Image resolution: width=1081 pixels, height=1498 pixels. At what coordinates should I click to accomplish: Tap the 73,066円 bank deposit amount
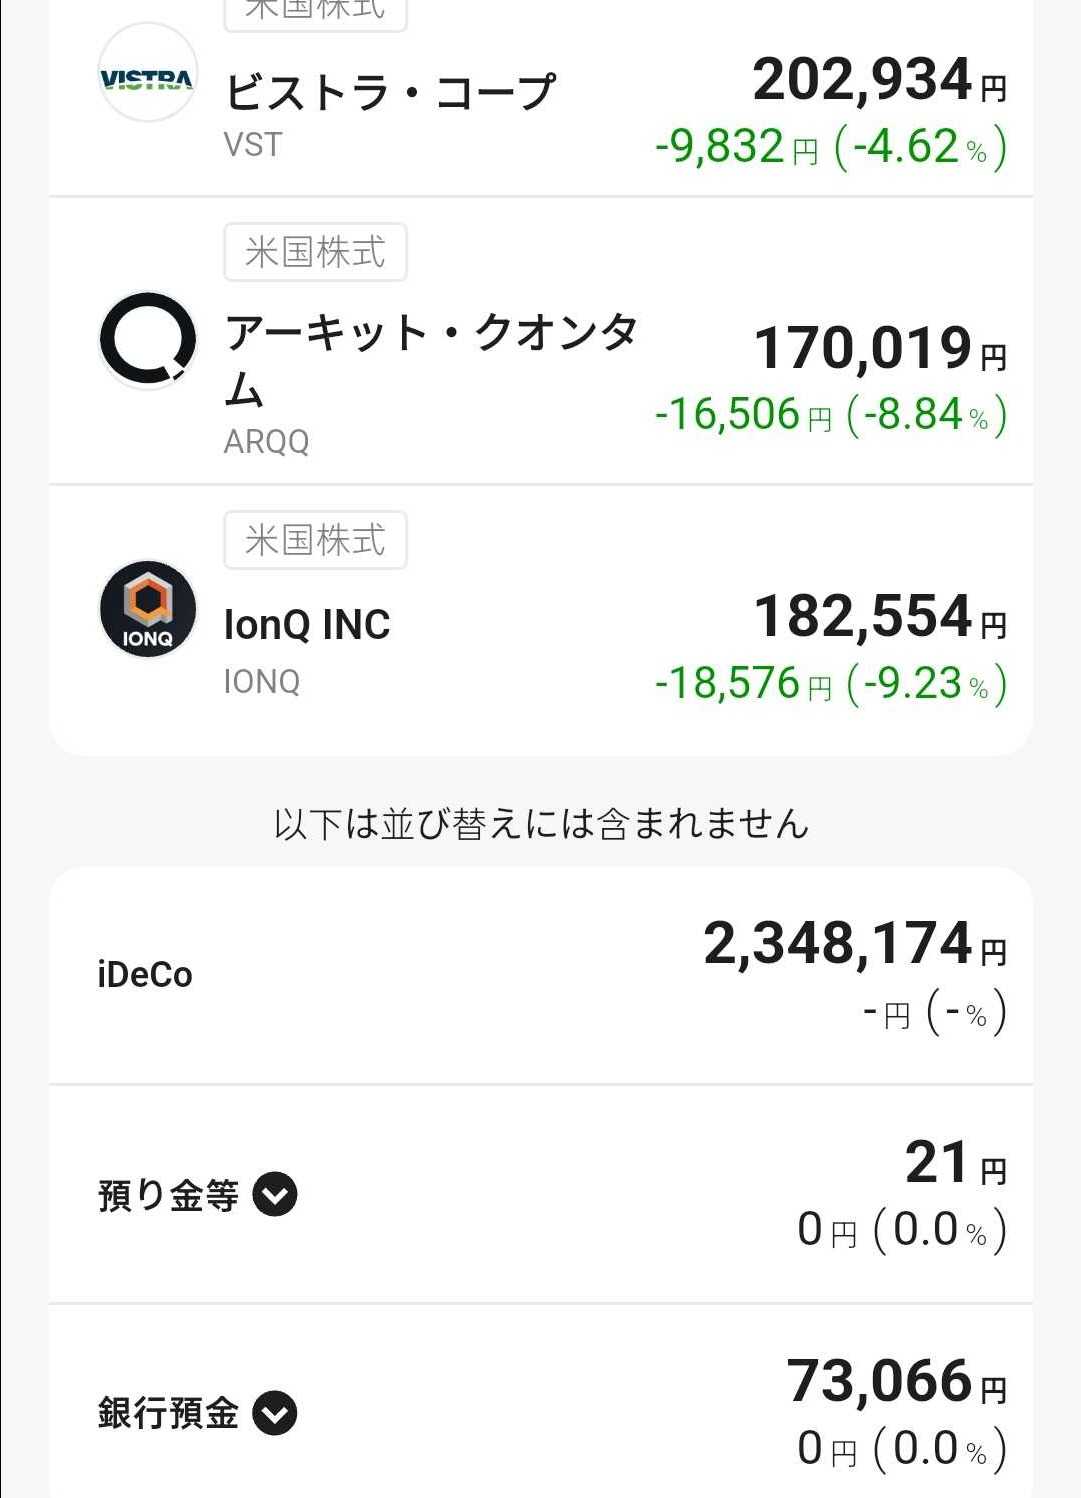click(x=897, y=1381)
